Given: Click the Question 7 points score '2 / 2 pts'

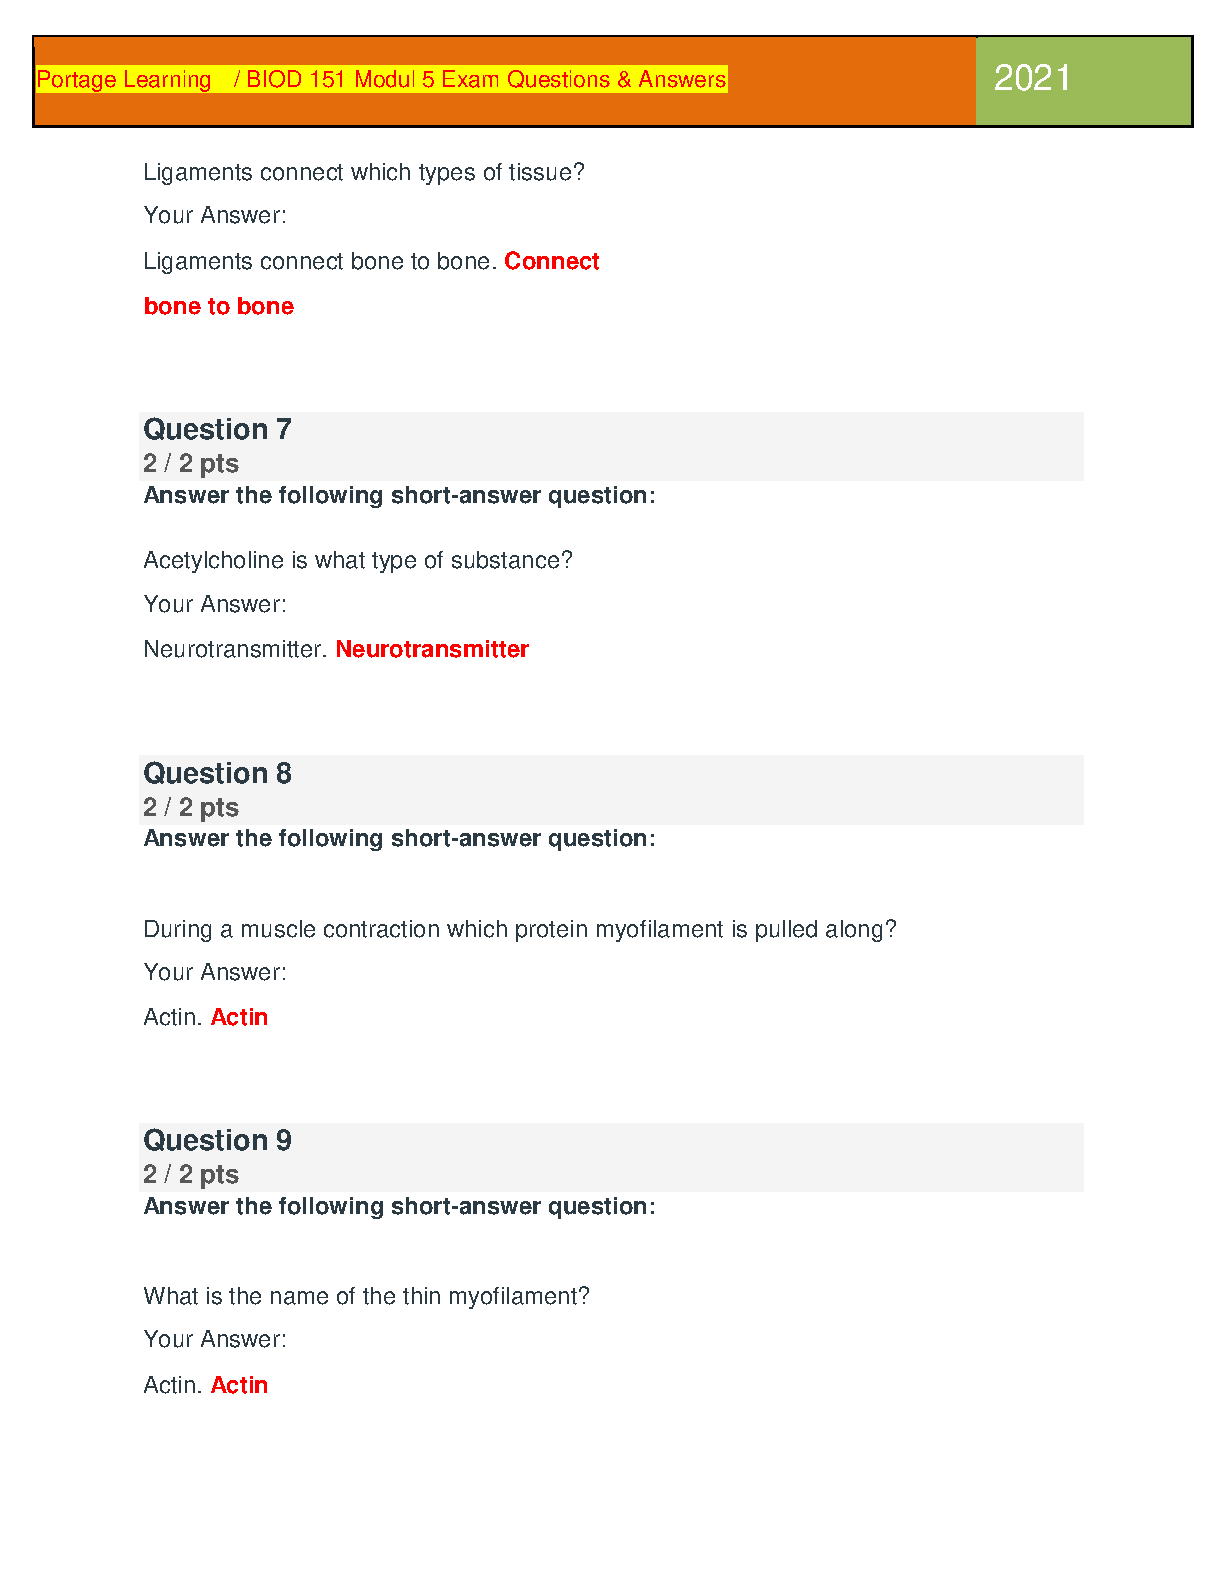Looking at the screenshot, I should [191, 463].
